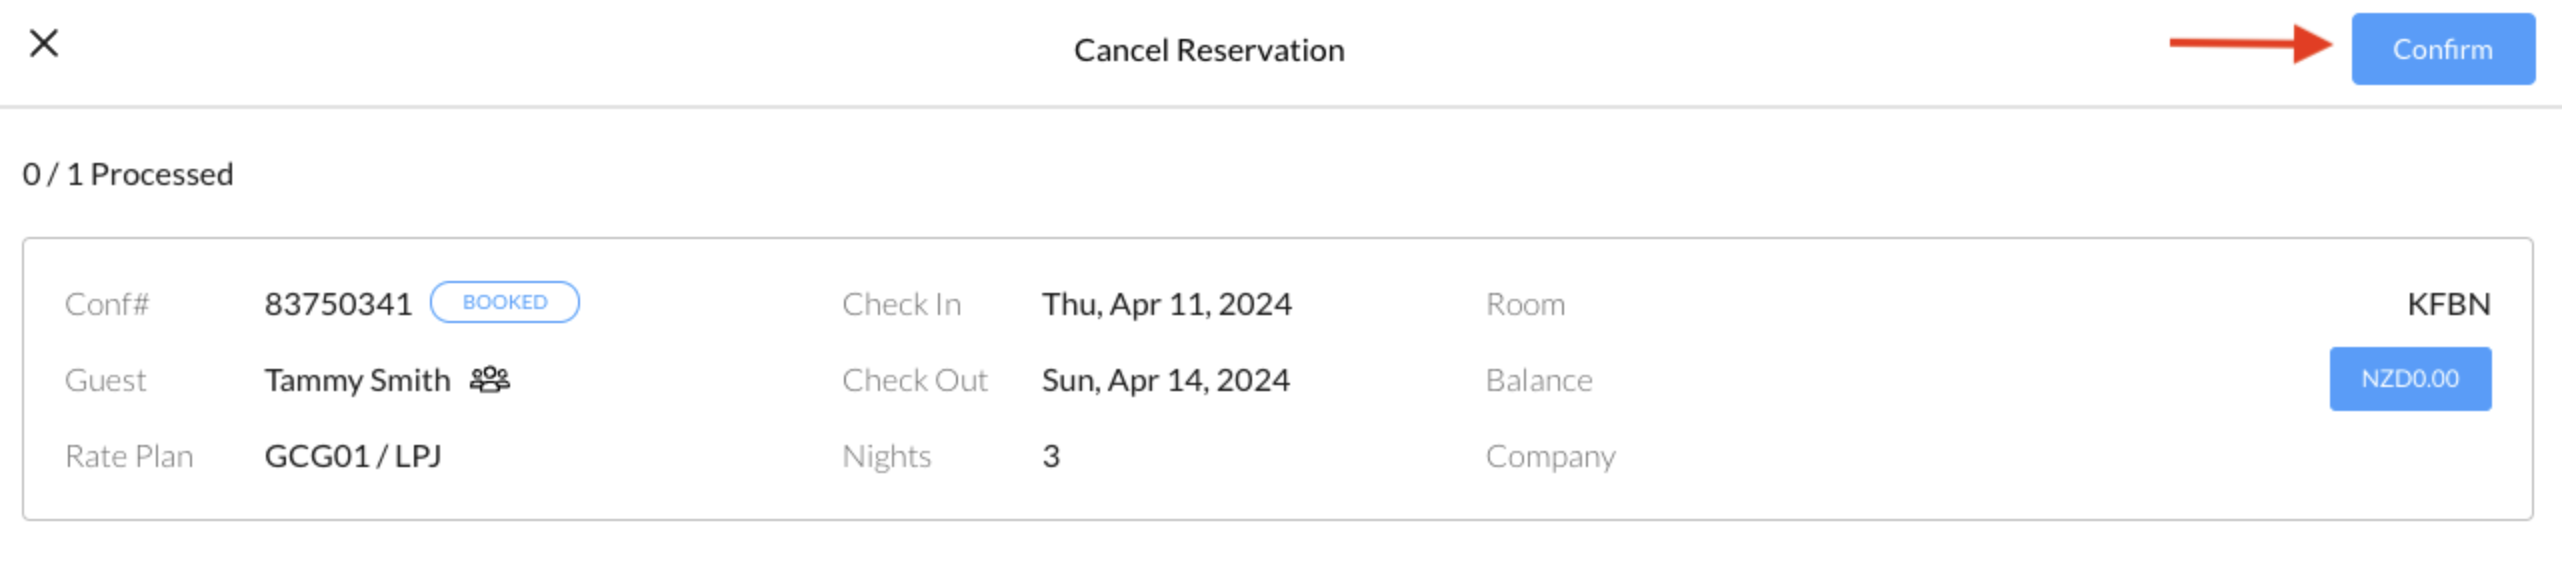Click the X to close Cancel Reservation dialog
The width and height of the screenshot is (2562, 580).
tap(45, 46)
